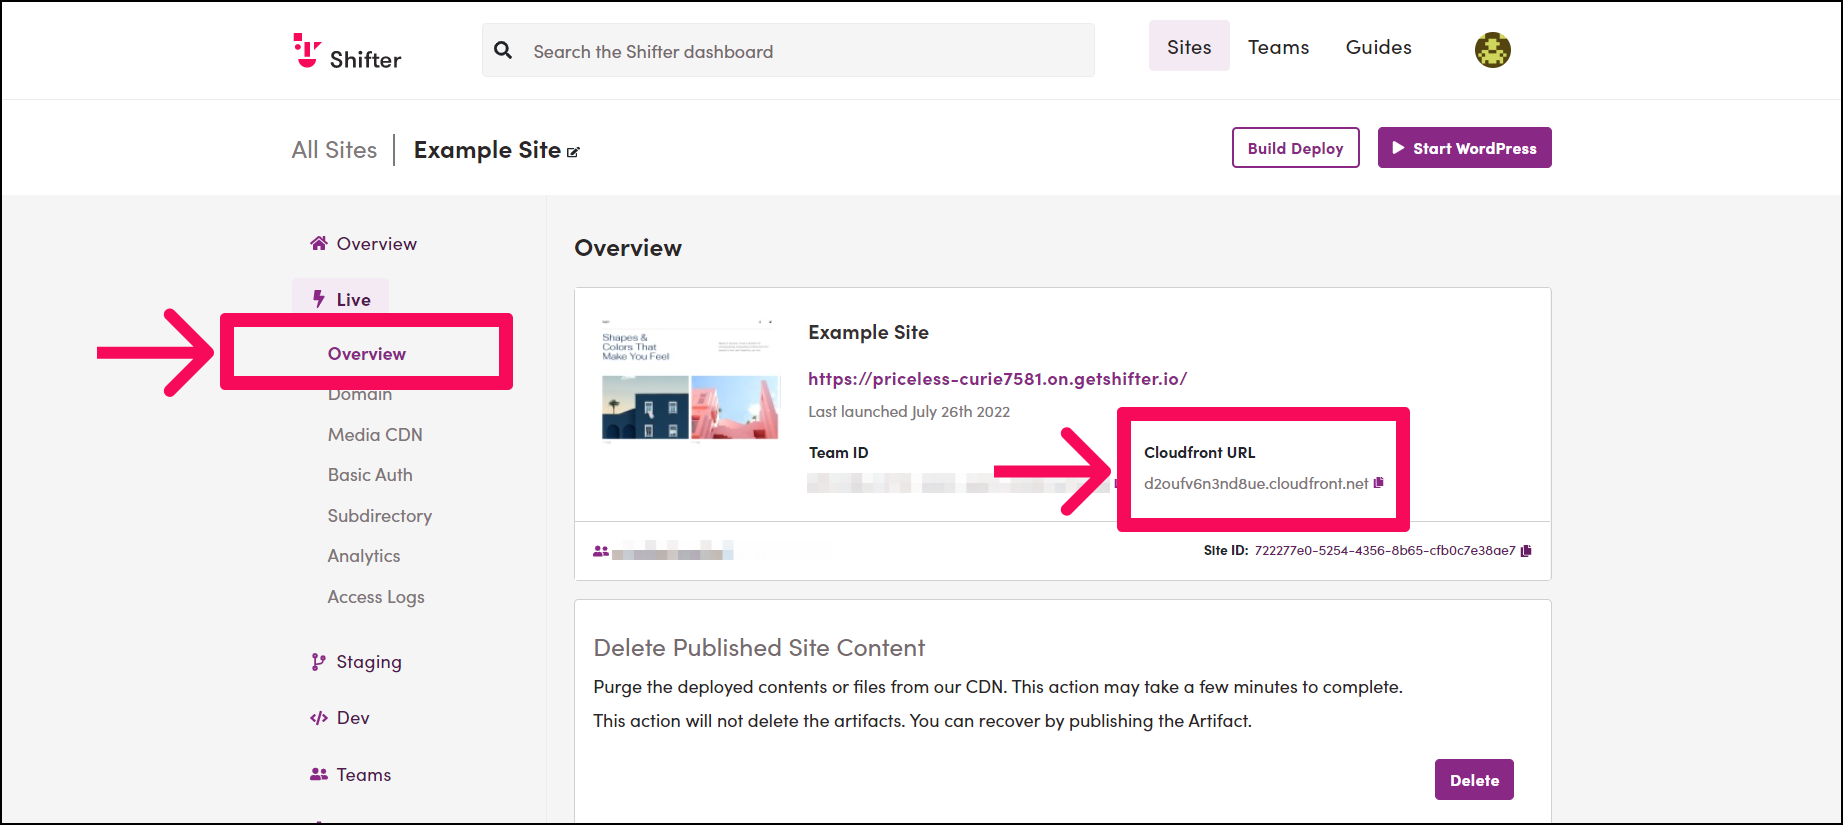This screenshot has width=1843, height=825.
Task: Go back to All Sites
Action: 334,150
